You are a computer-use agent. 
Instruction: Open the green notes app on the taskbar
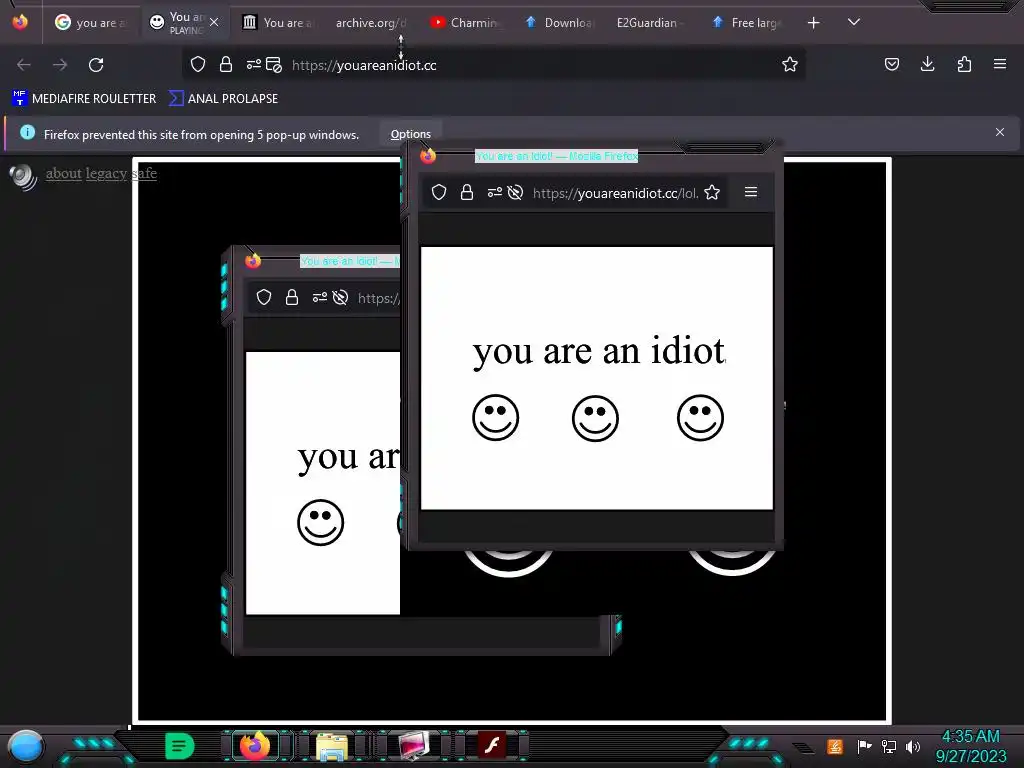[x=180, y=746]
